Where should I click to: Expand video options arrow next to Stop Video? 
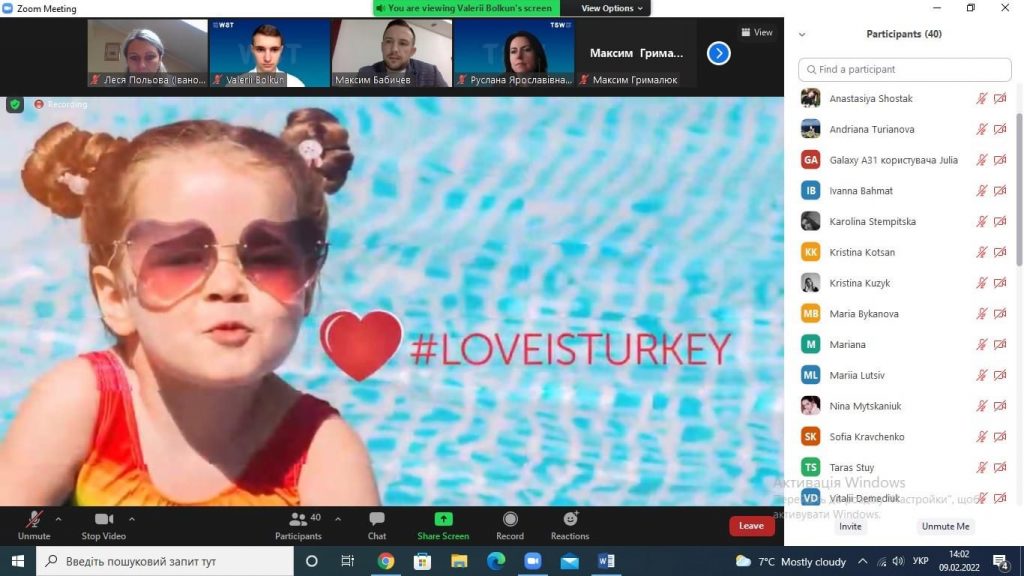click(x=132, y=519)
